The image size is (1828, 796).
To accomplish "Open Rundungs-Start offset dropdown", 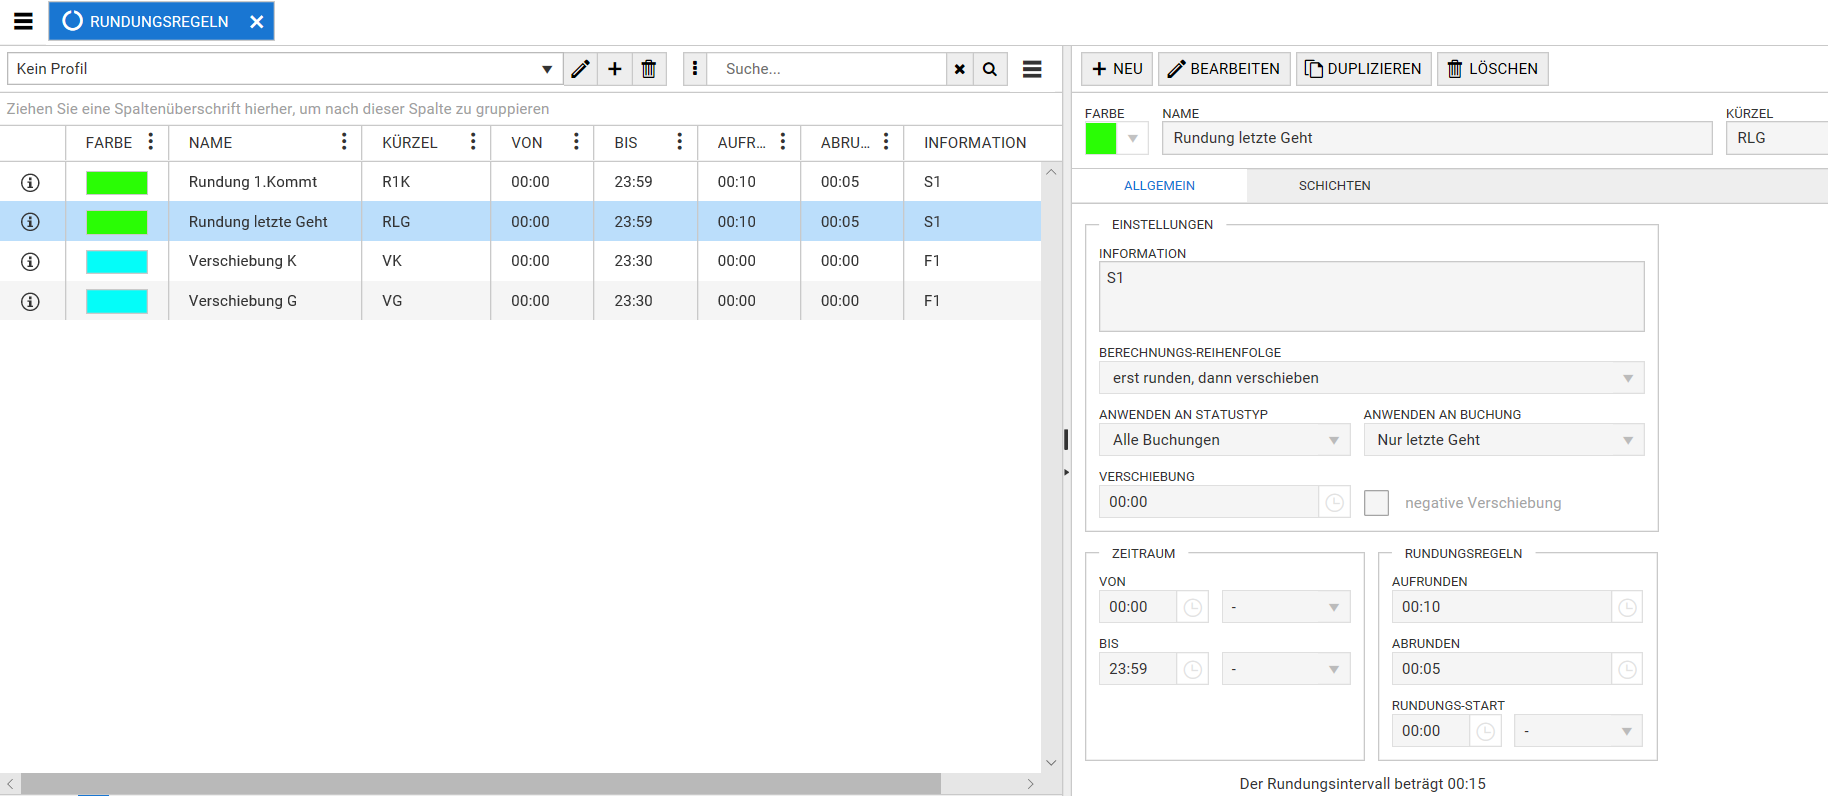I will tap(1578, 731).
